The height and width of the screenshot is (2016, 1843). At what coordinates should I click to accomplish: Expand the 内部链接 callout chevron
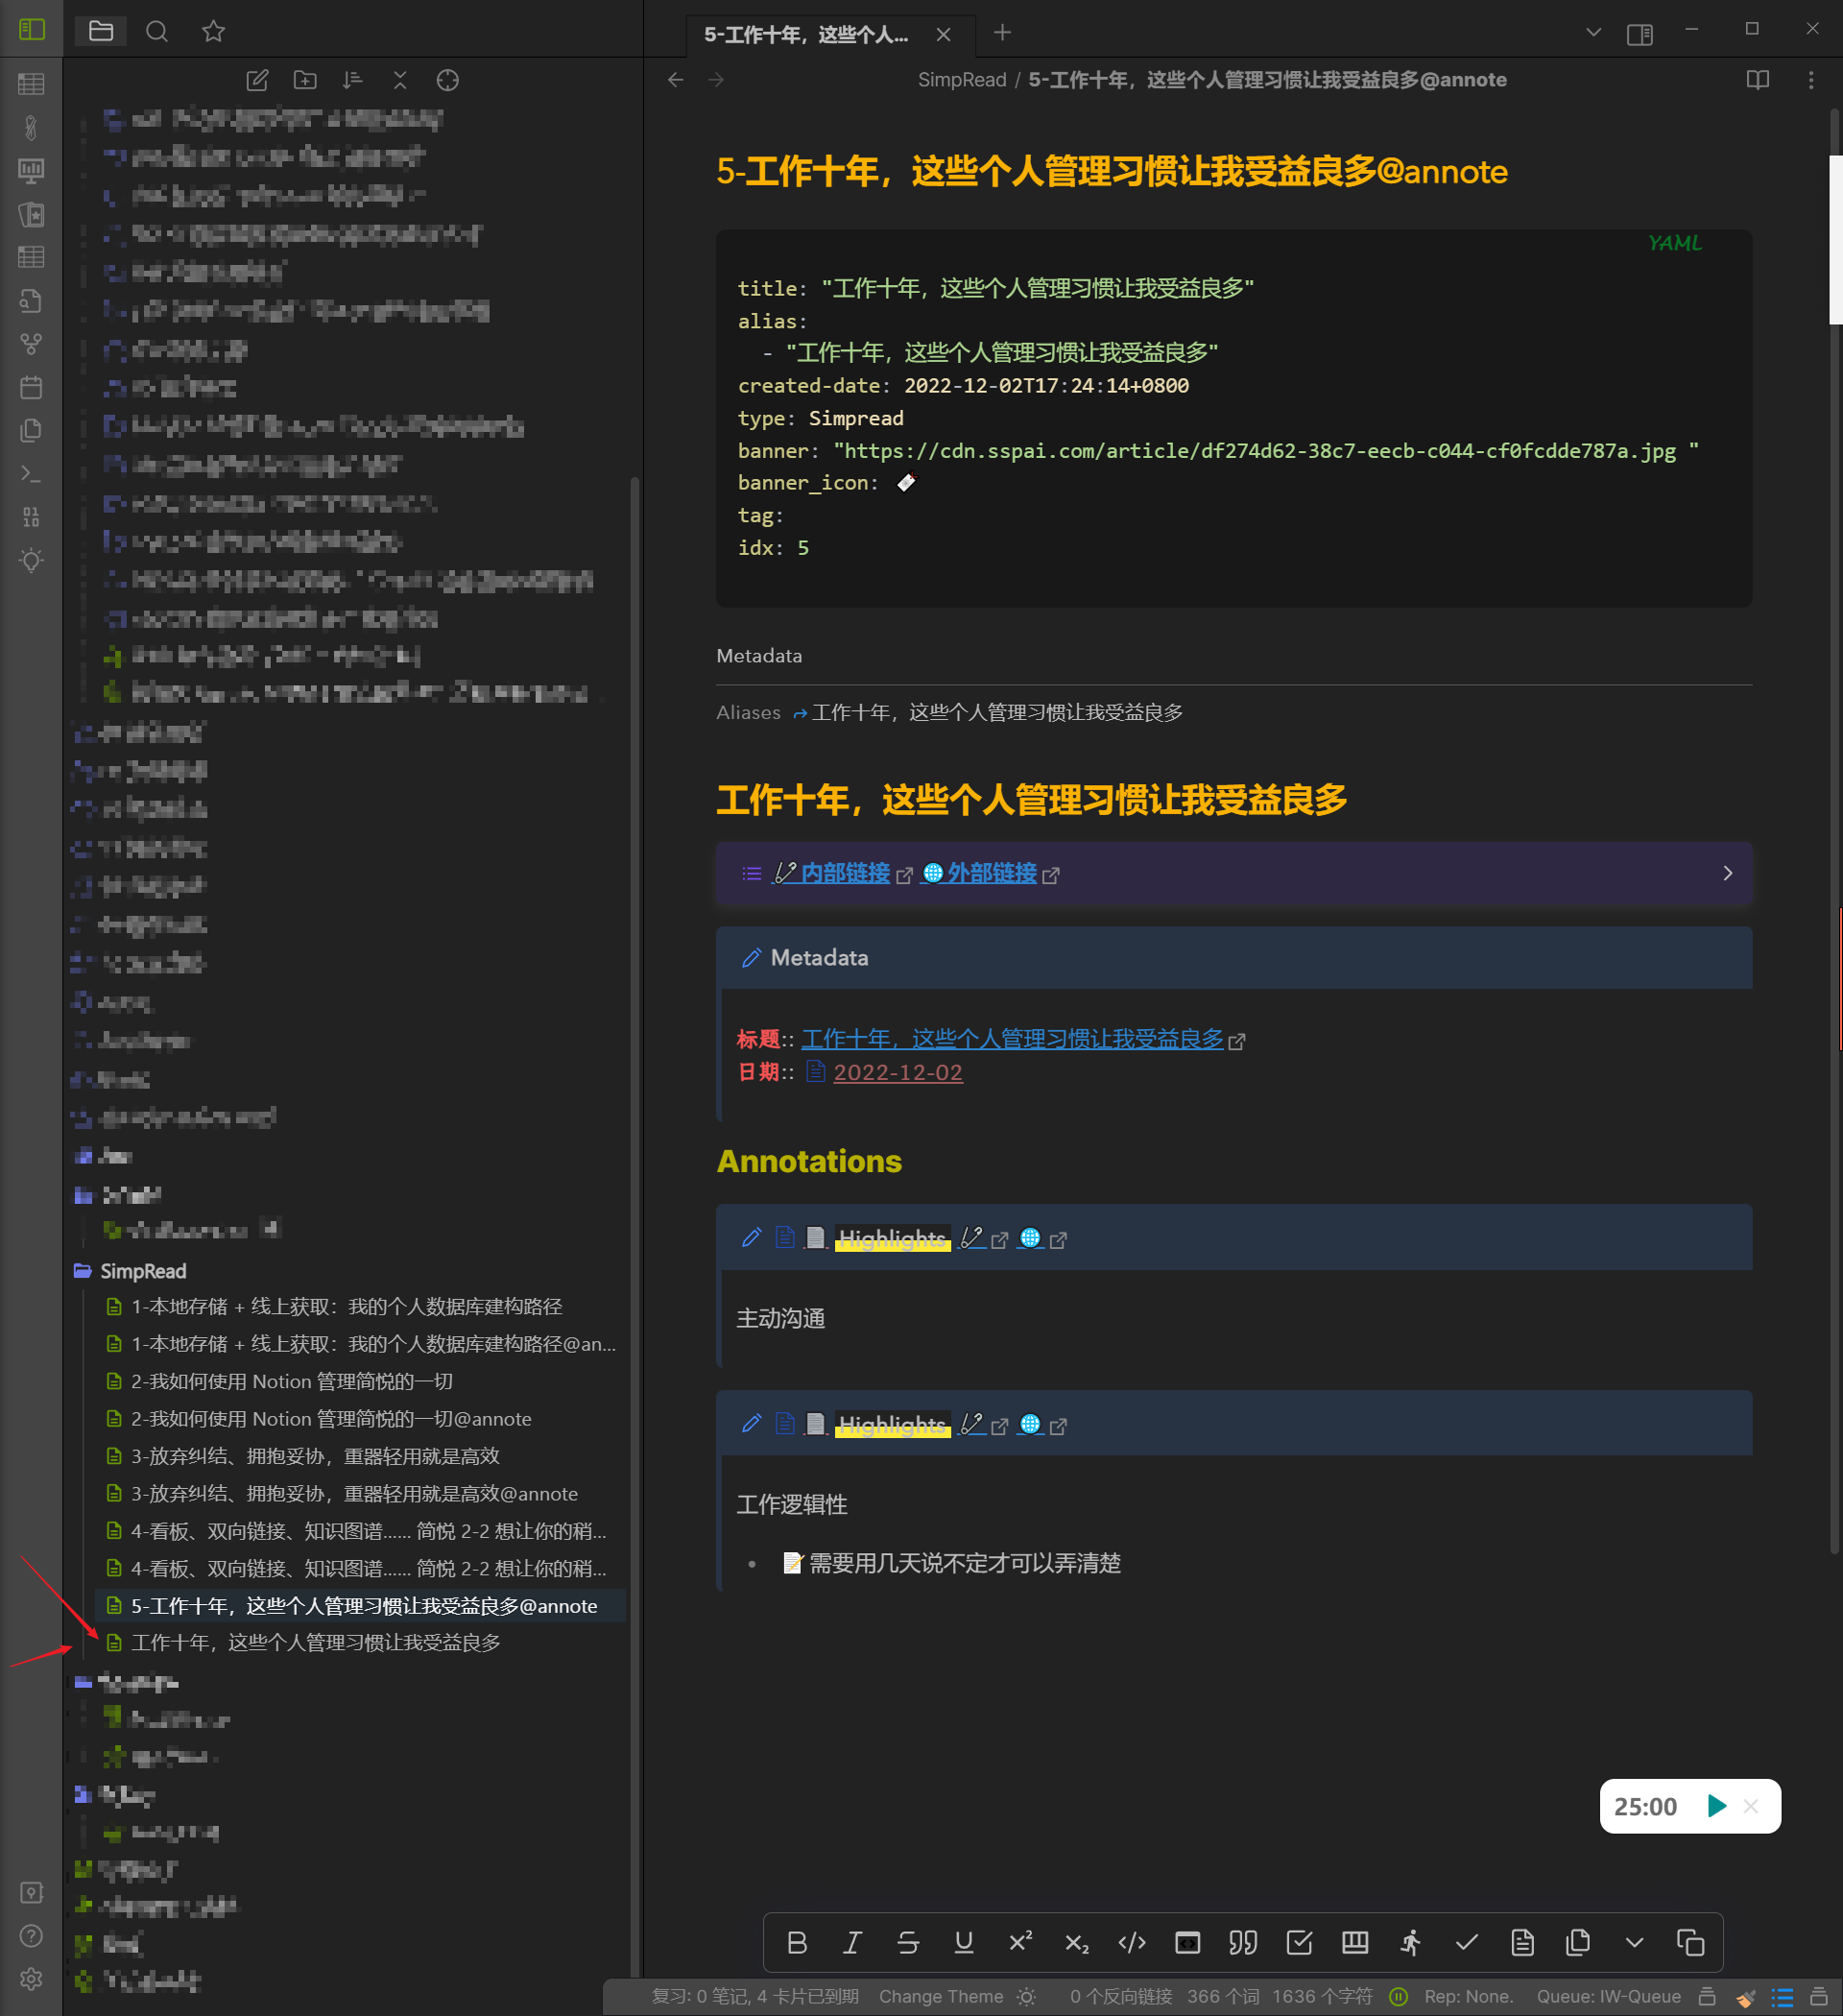[1727, 873]
